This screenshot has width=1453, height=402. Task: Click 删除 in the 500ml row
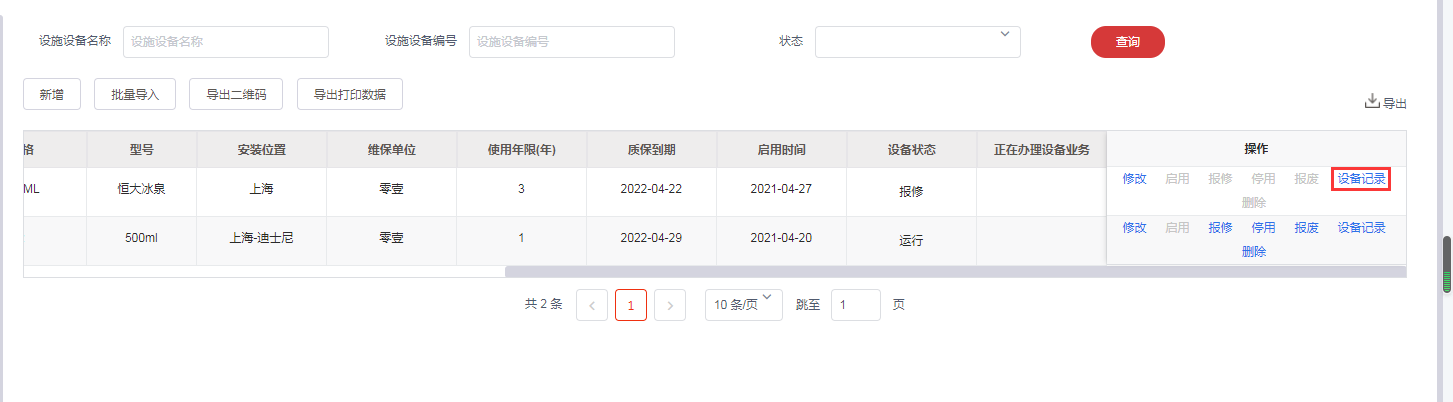coord(1254,252)
